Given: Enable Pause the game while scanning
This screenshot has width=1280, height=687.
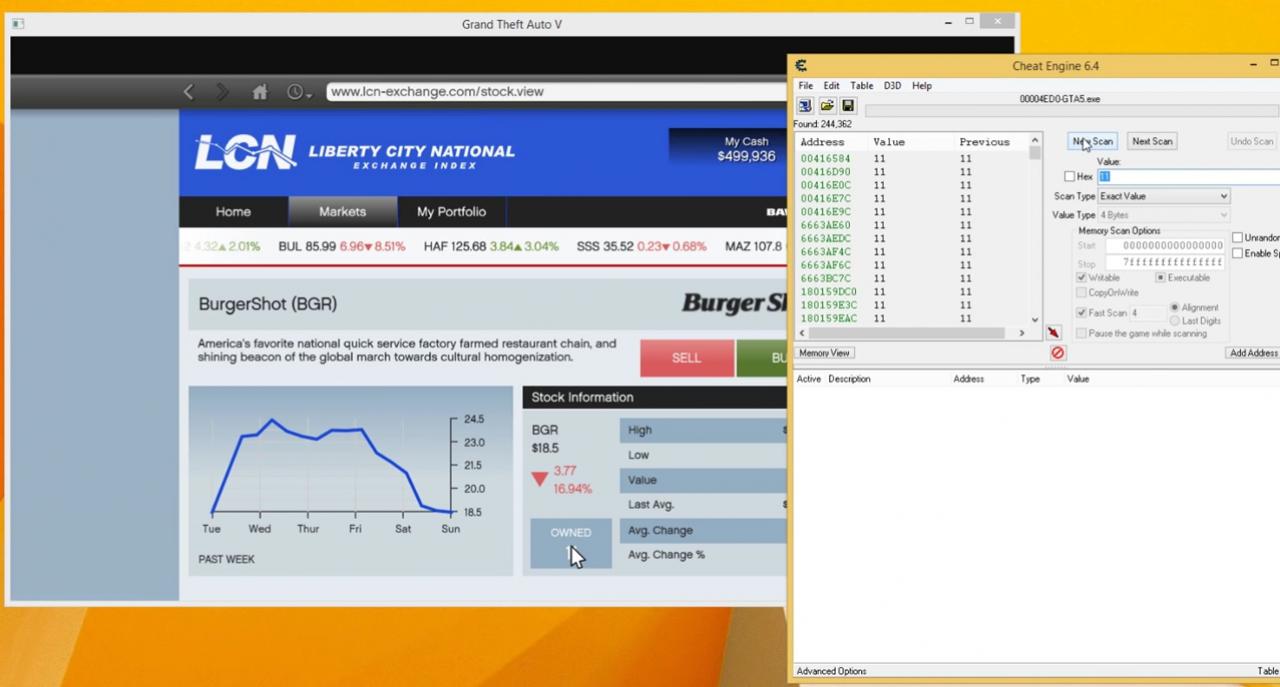Looking at the screenshot, I should point(1082,333).
